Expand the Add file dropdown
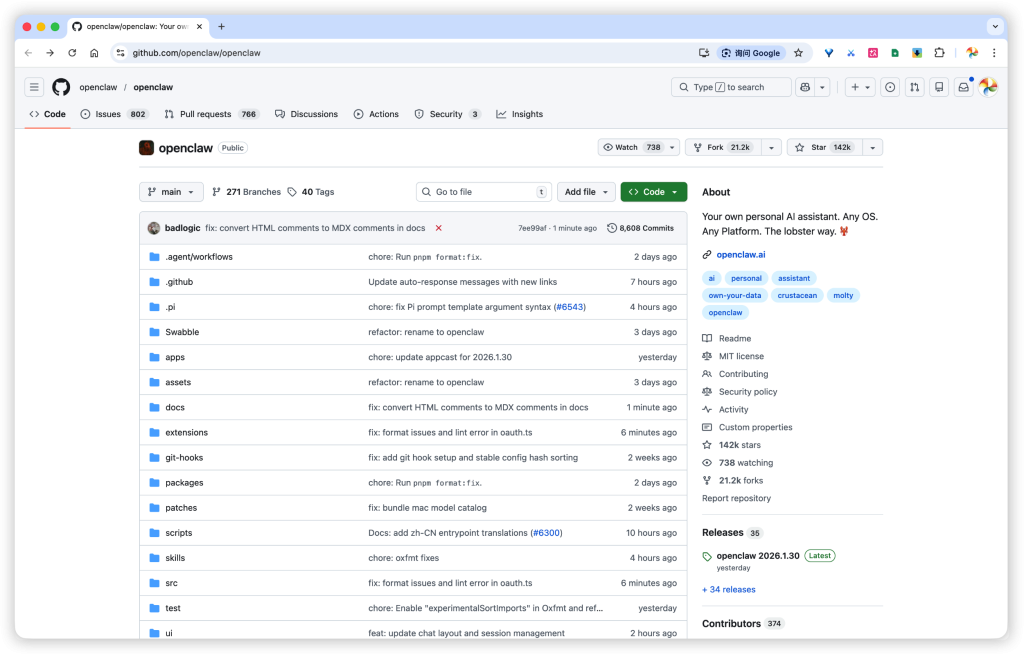The image size is (1024, 655). pos(586,192)
